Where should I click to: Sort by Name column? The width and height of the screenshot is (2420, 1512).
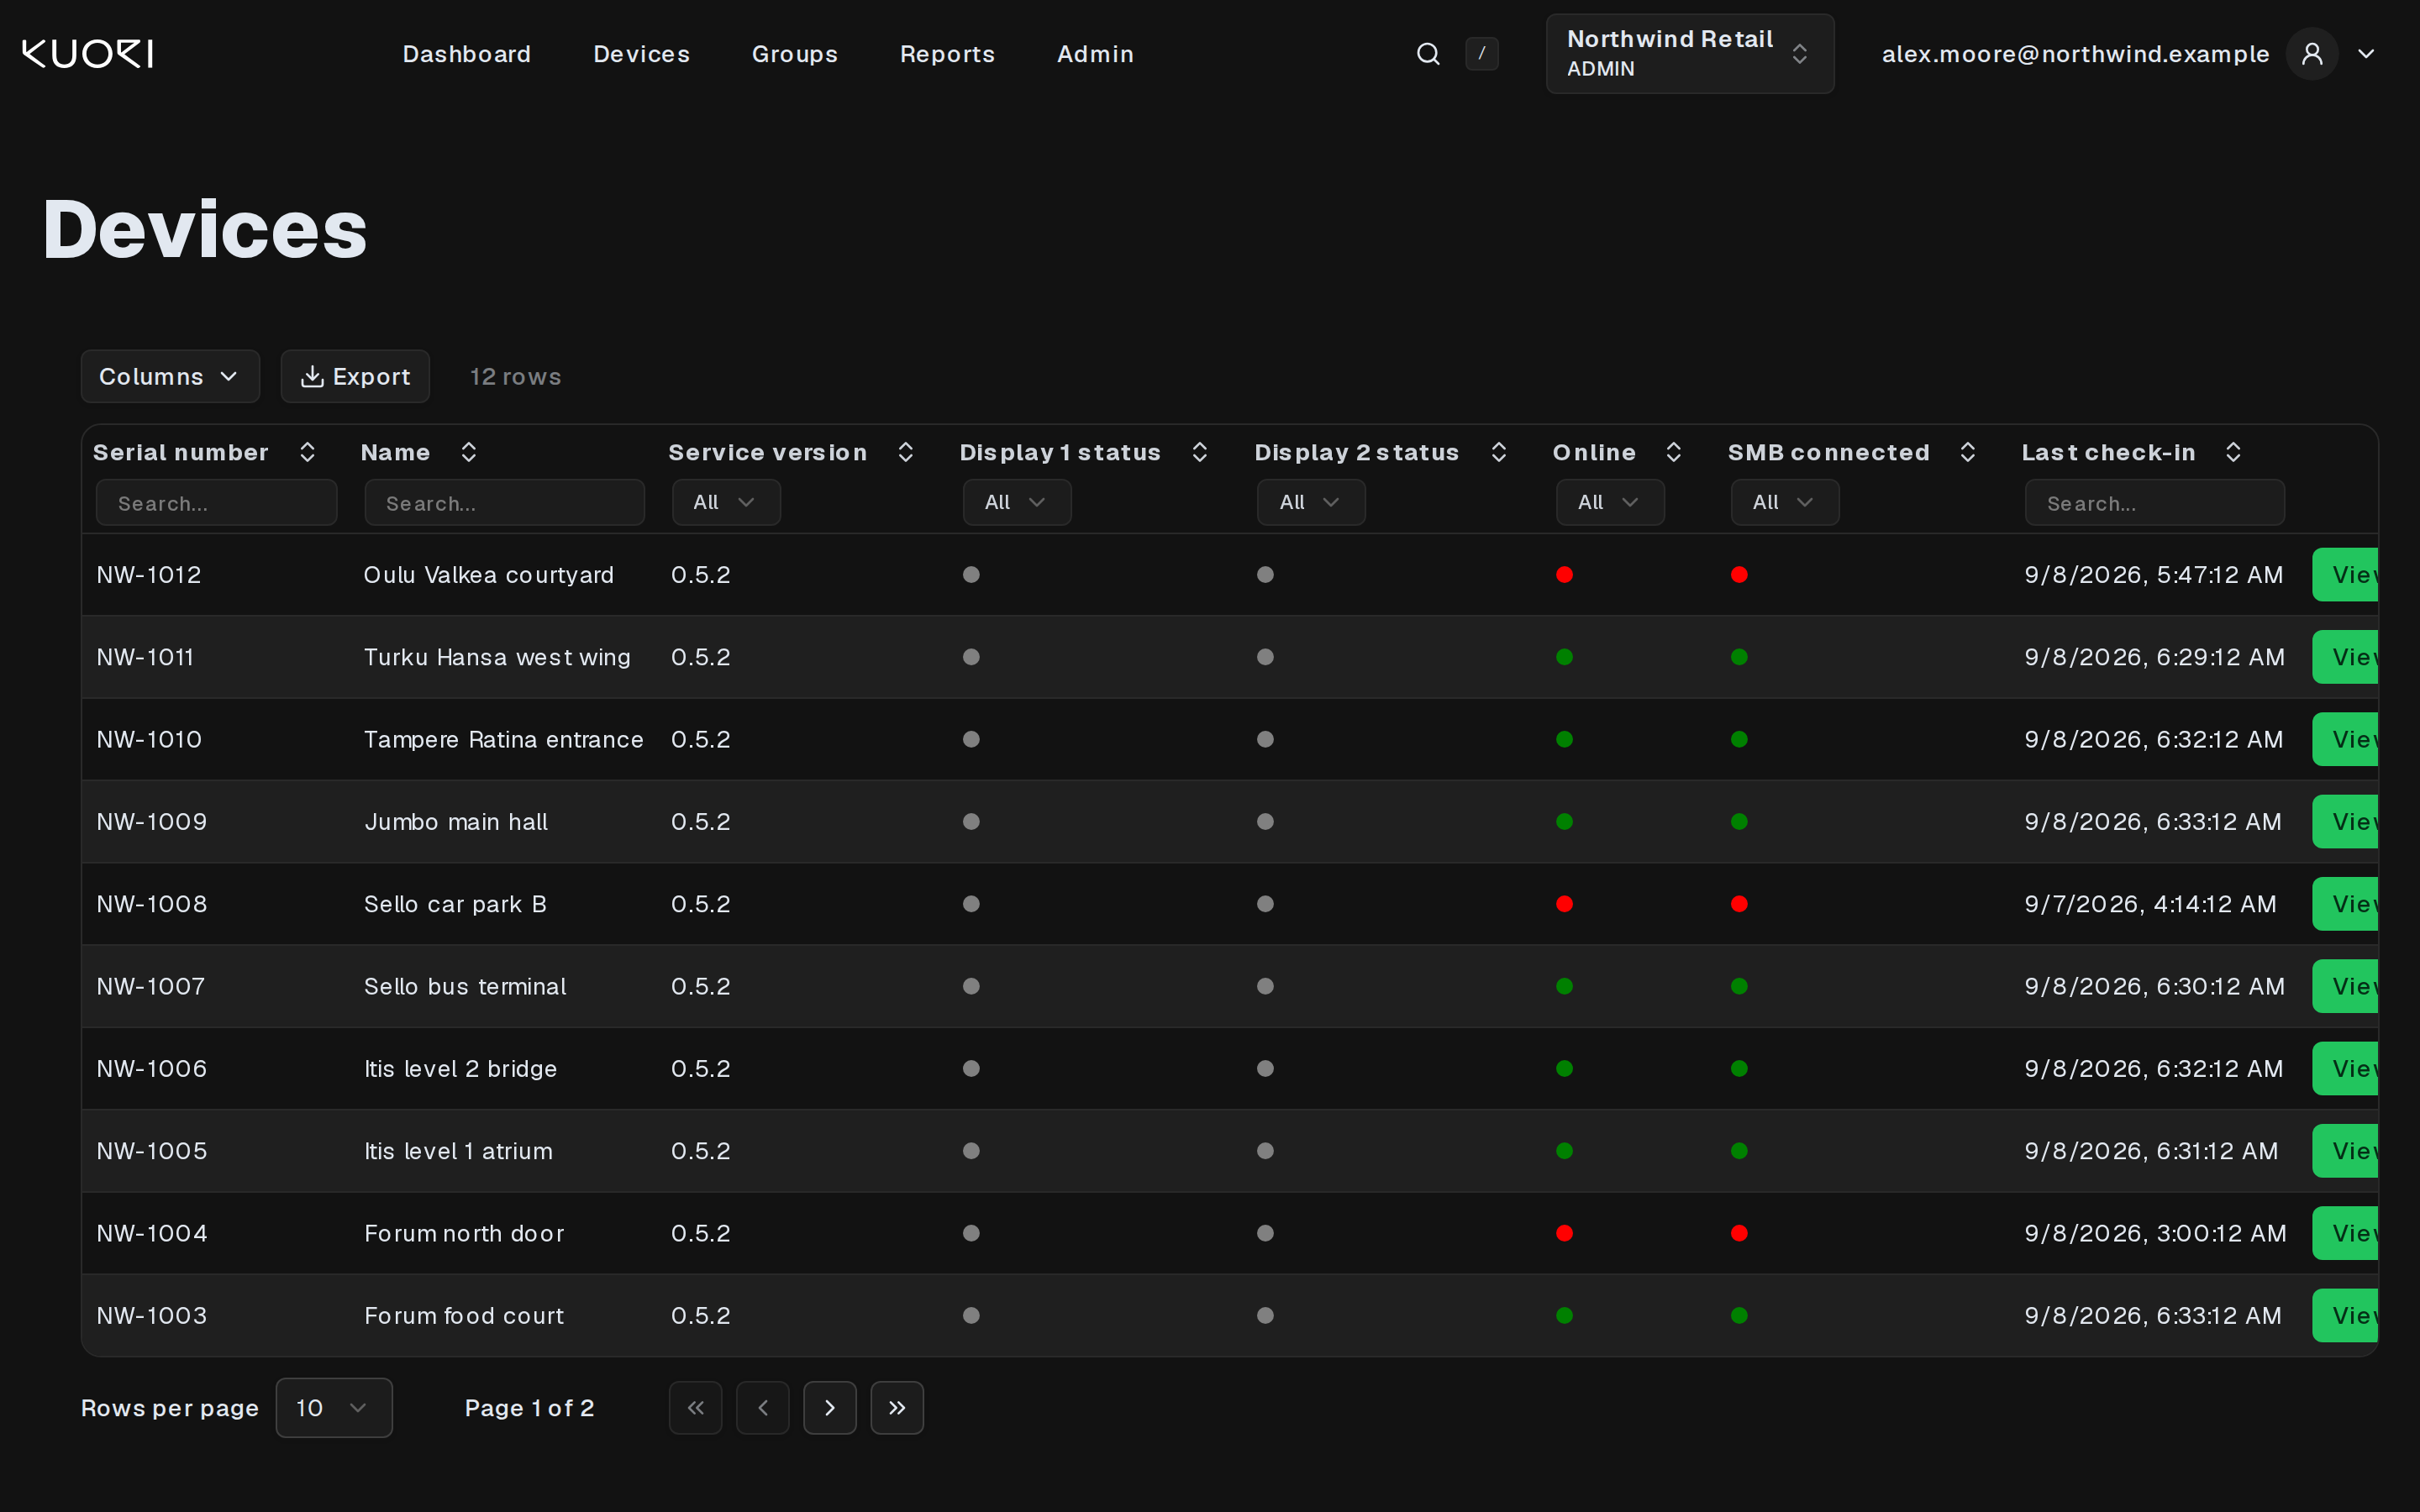[468, 452]
